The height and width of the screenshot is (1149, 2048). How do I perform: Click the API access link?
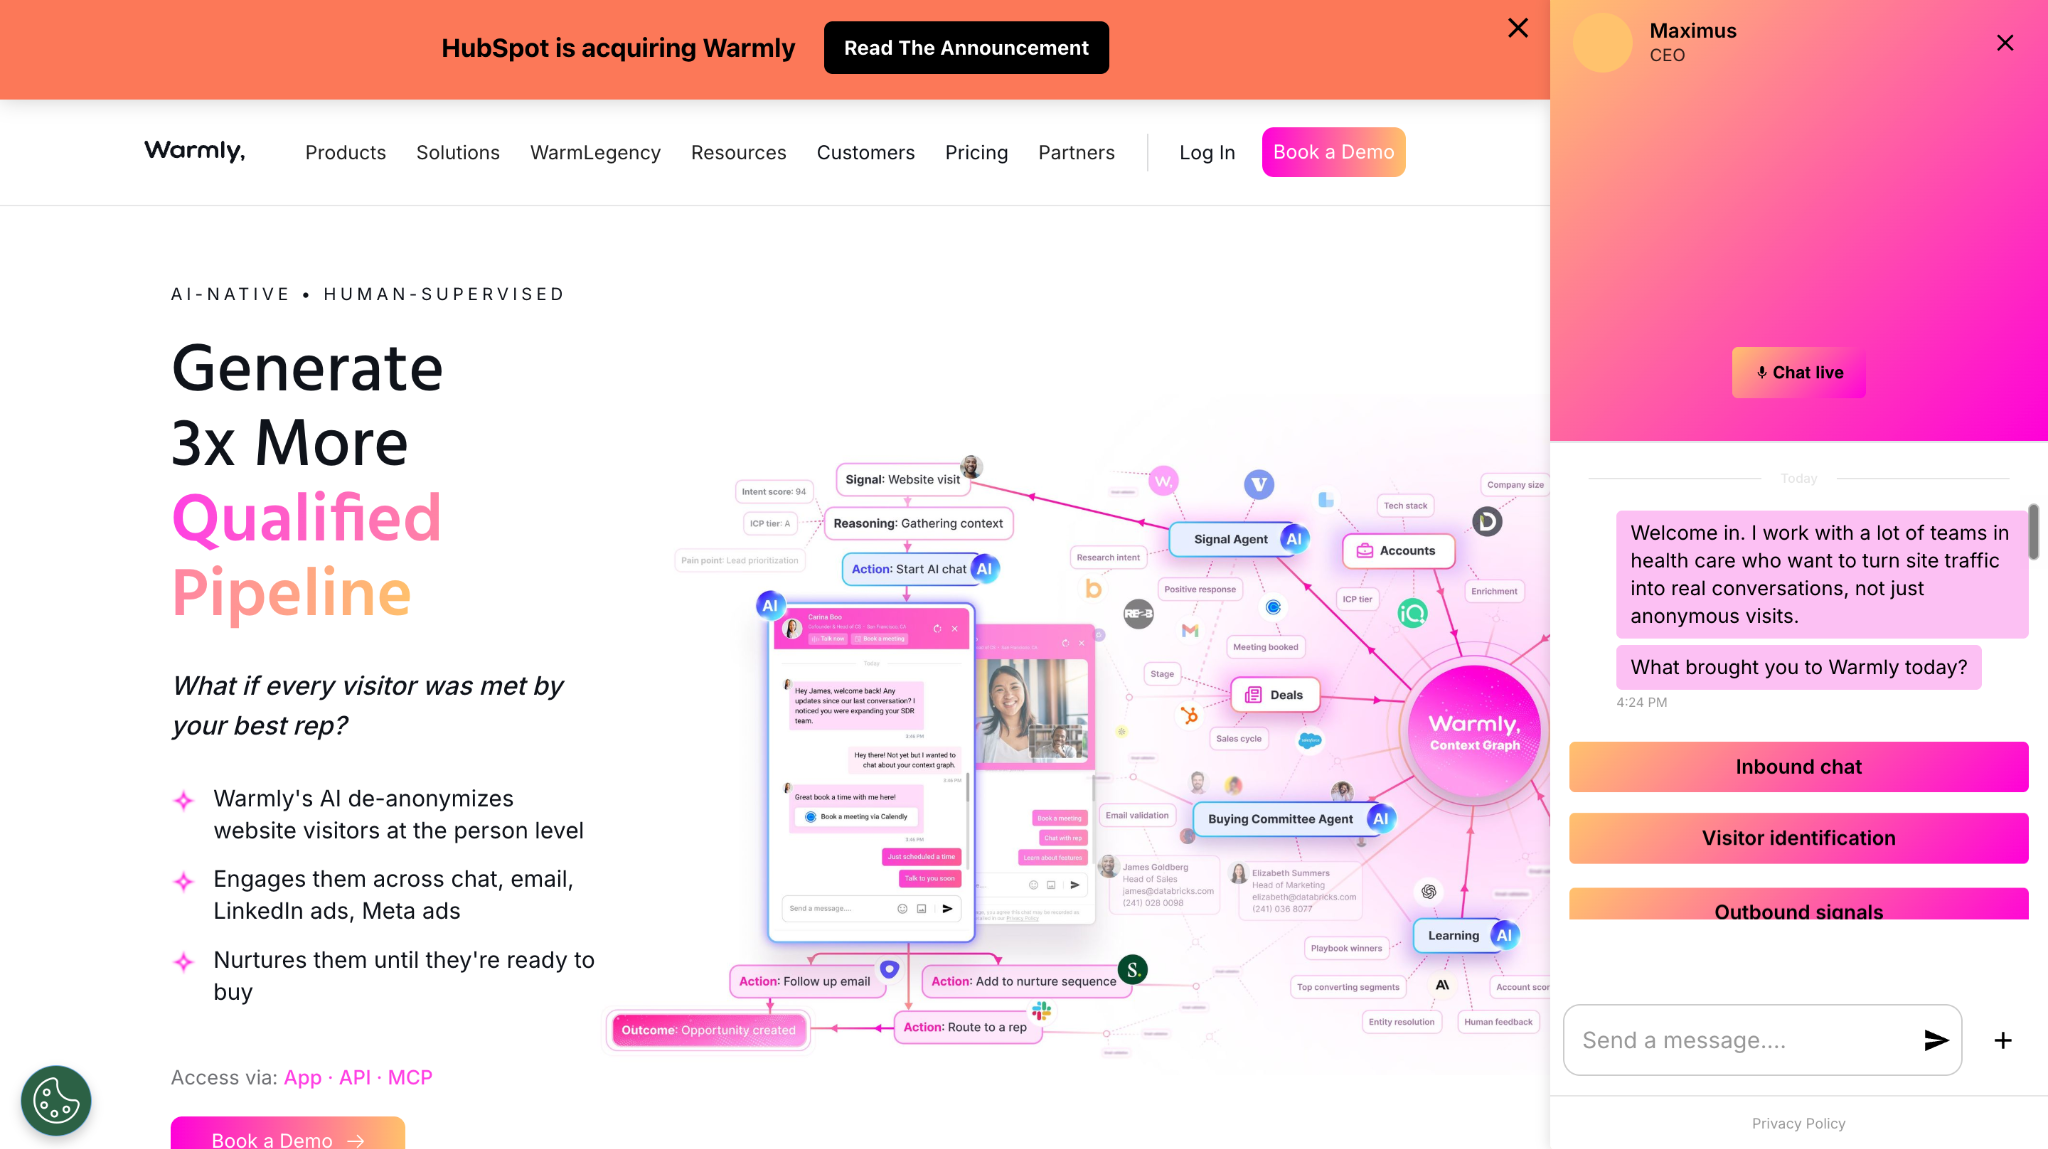pos(355,1077)
